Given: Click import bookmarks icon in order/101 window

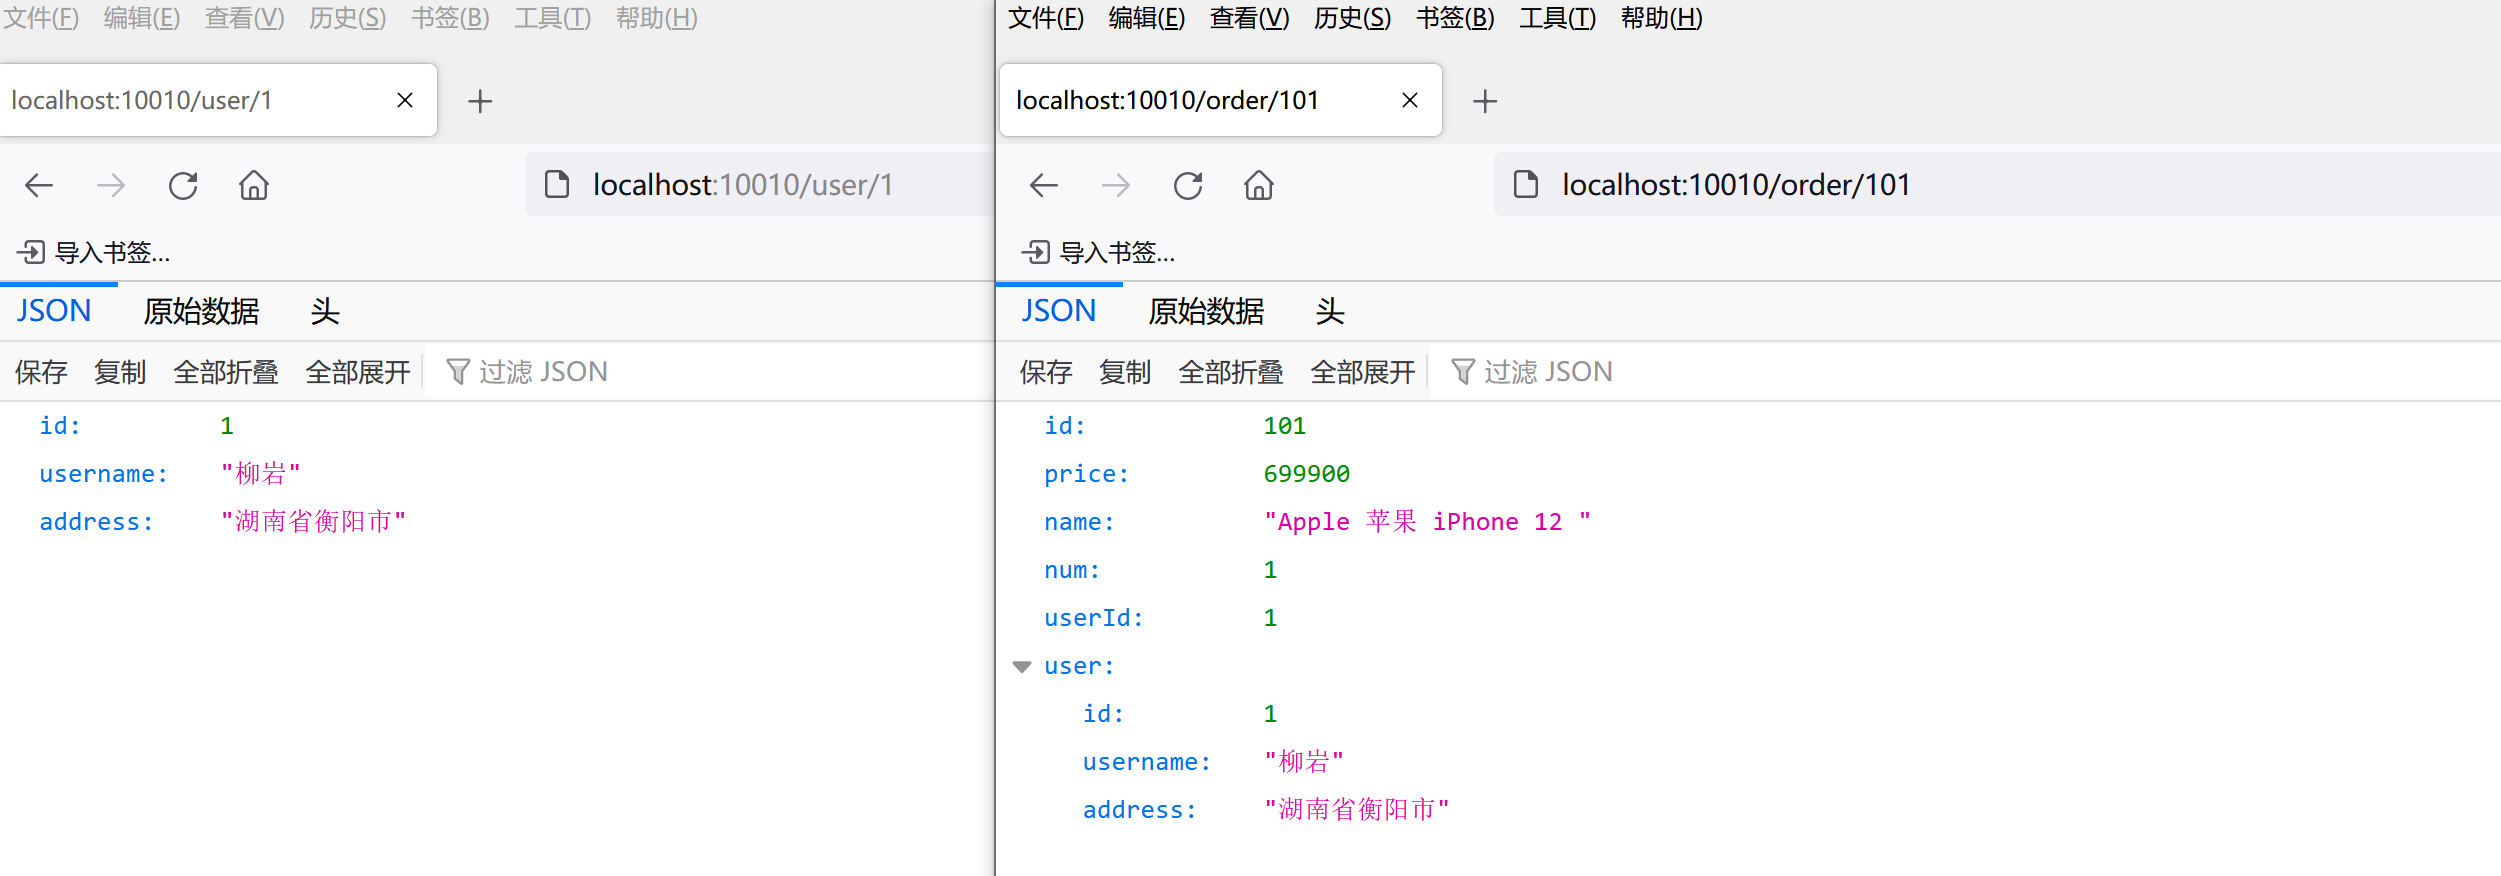Looking at the screenshot, I should (x=1037, y=252).
